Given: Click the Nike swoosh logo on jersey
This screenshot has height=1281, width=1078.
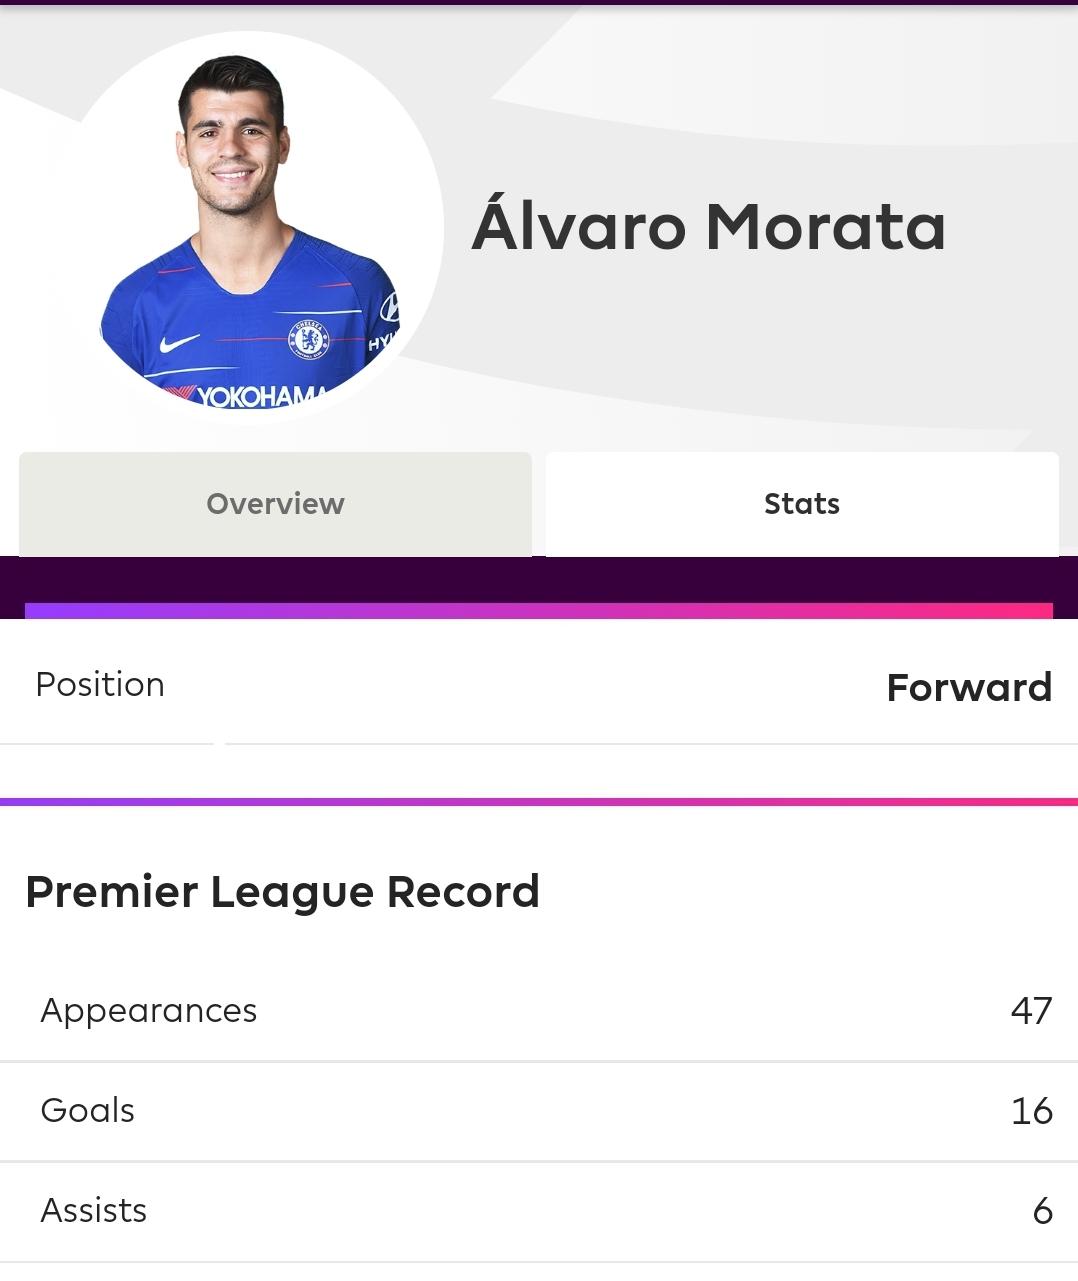Looking at the screenshot, I should (179, 343).
